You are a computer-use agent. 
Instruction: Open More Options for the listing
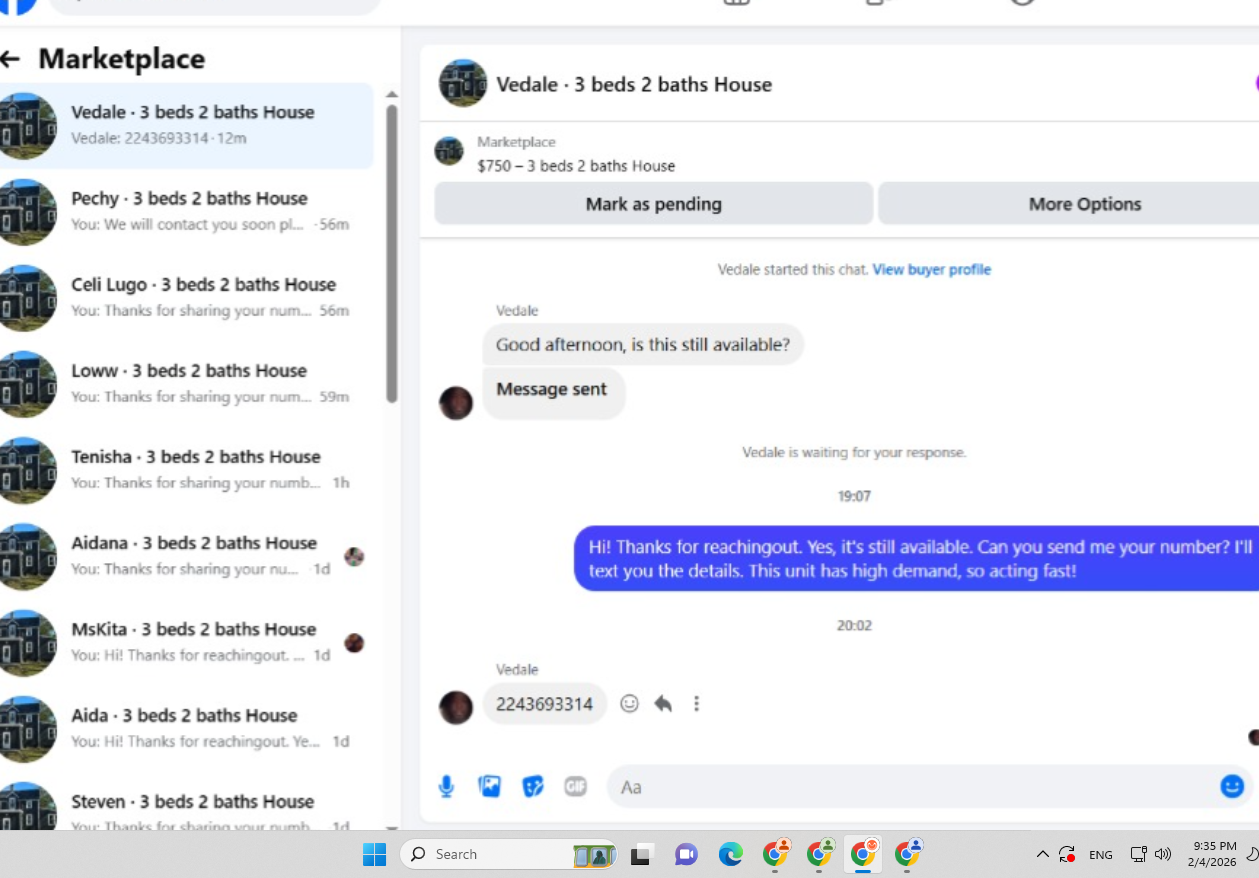tap(1068, 204)
